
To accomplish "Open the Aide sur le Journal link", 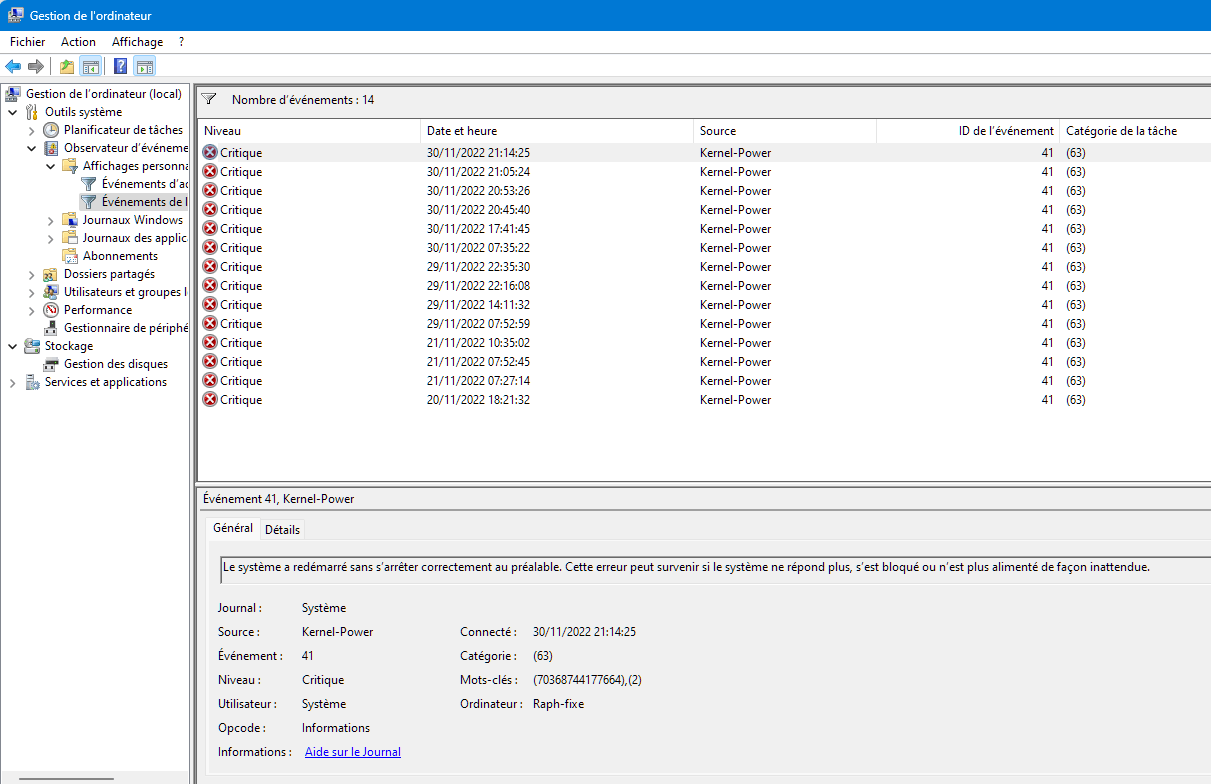I will point(353,752).
